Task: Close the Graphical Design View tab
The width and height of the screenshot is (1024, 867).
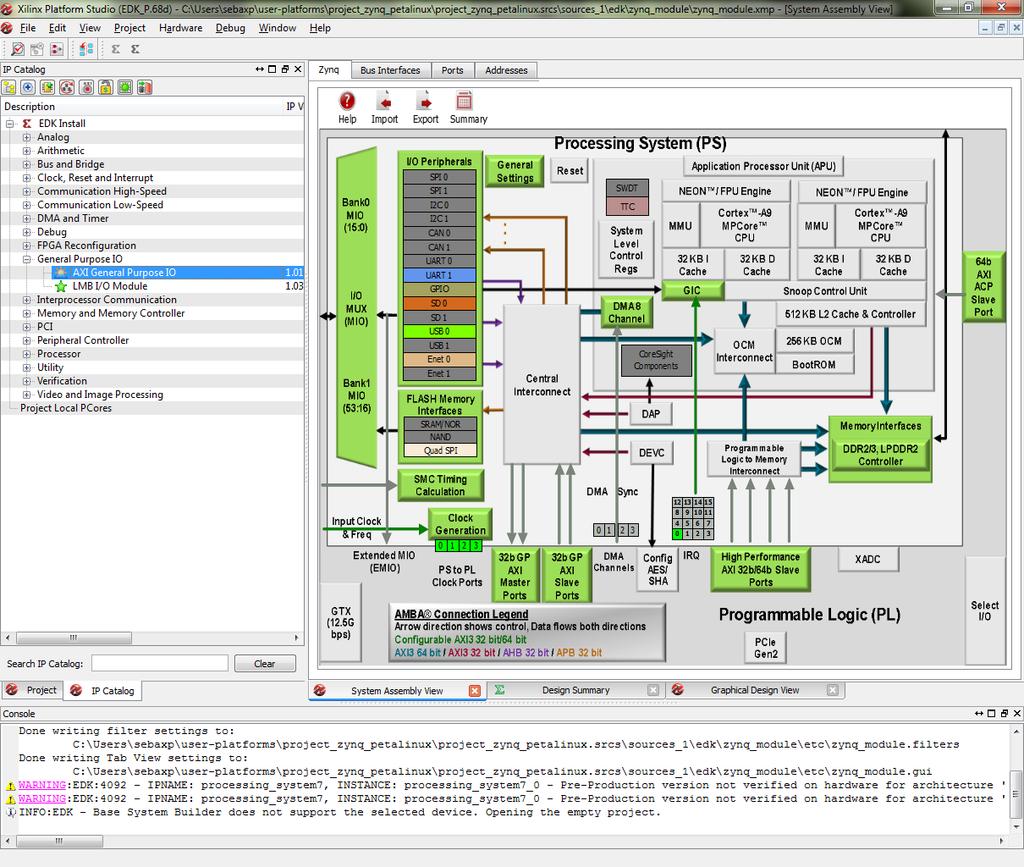Action: 833,690
